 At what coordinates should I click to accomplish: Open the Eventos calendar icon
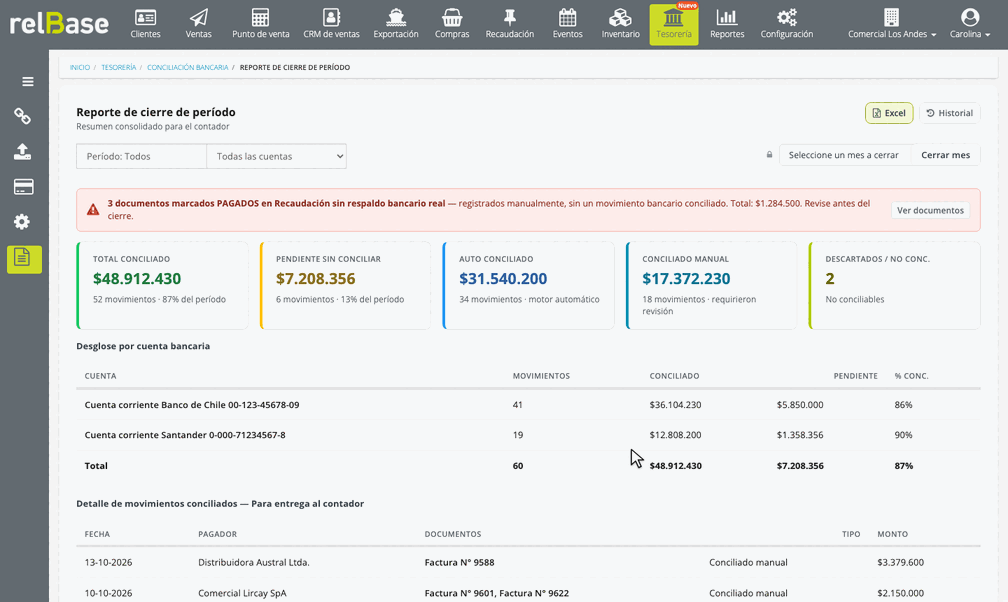click(568, 17)
